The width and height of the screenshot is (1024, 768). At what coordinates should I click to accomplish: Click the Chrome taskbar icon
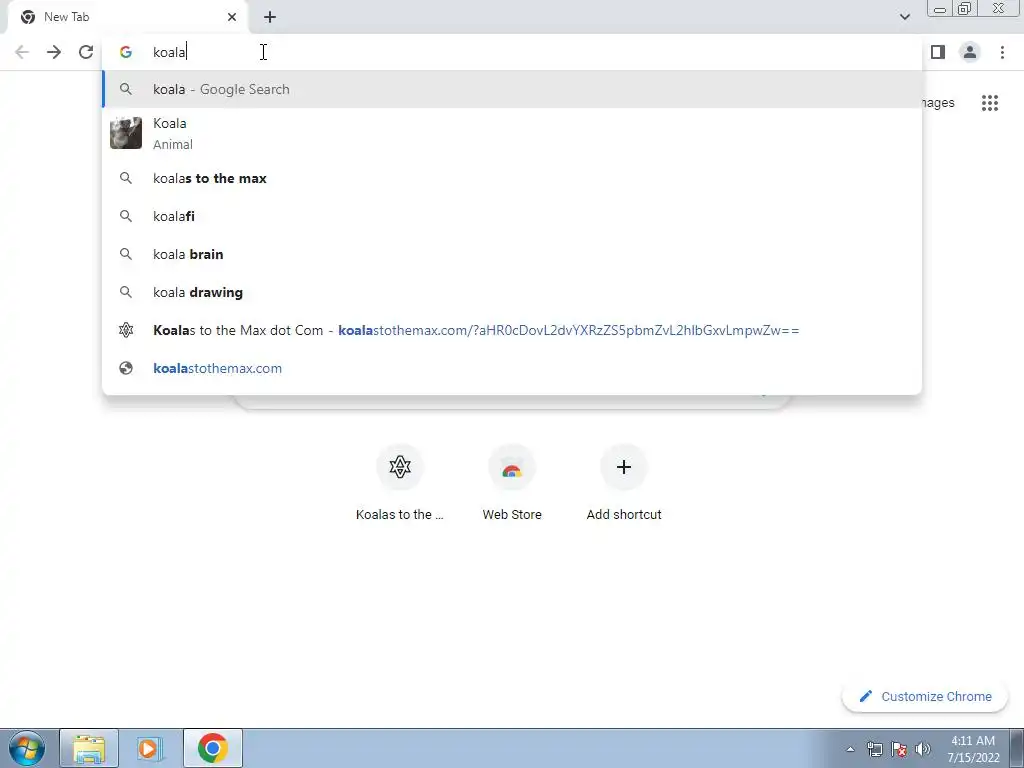pyautogui.click(x=212, y=748)
